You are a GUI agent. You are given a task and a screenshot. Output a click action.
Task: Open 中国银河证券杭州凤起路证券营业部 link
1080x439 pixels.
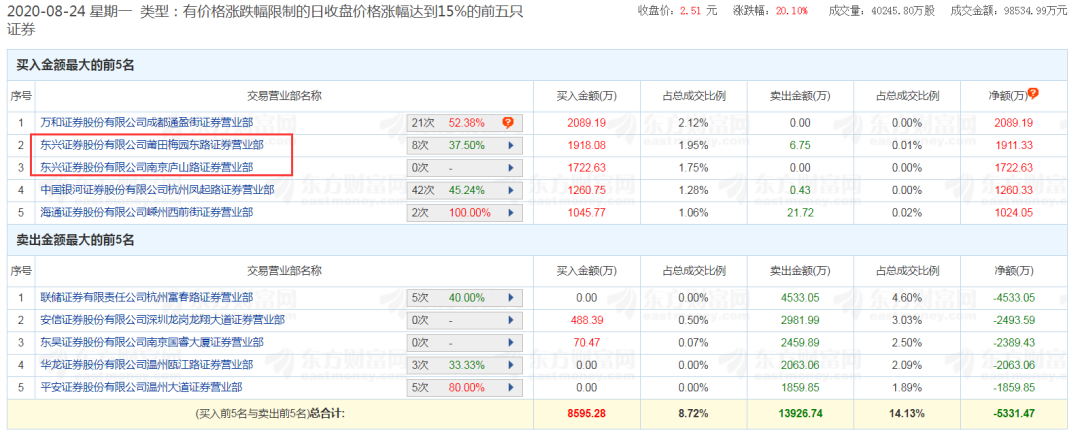point(157,190)
